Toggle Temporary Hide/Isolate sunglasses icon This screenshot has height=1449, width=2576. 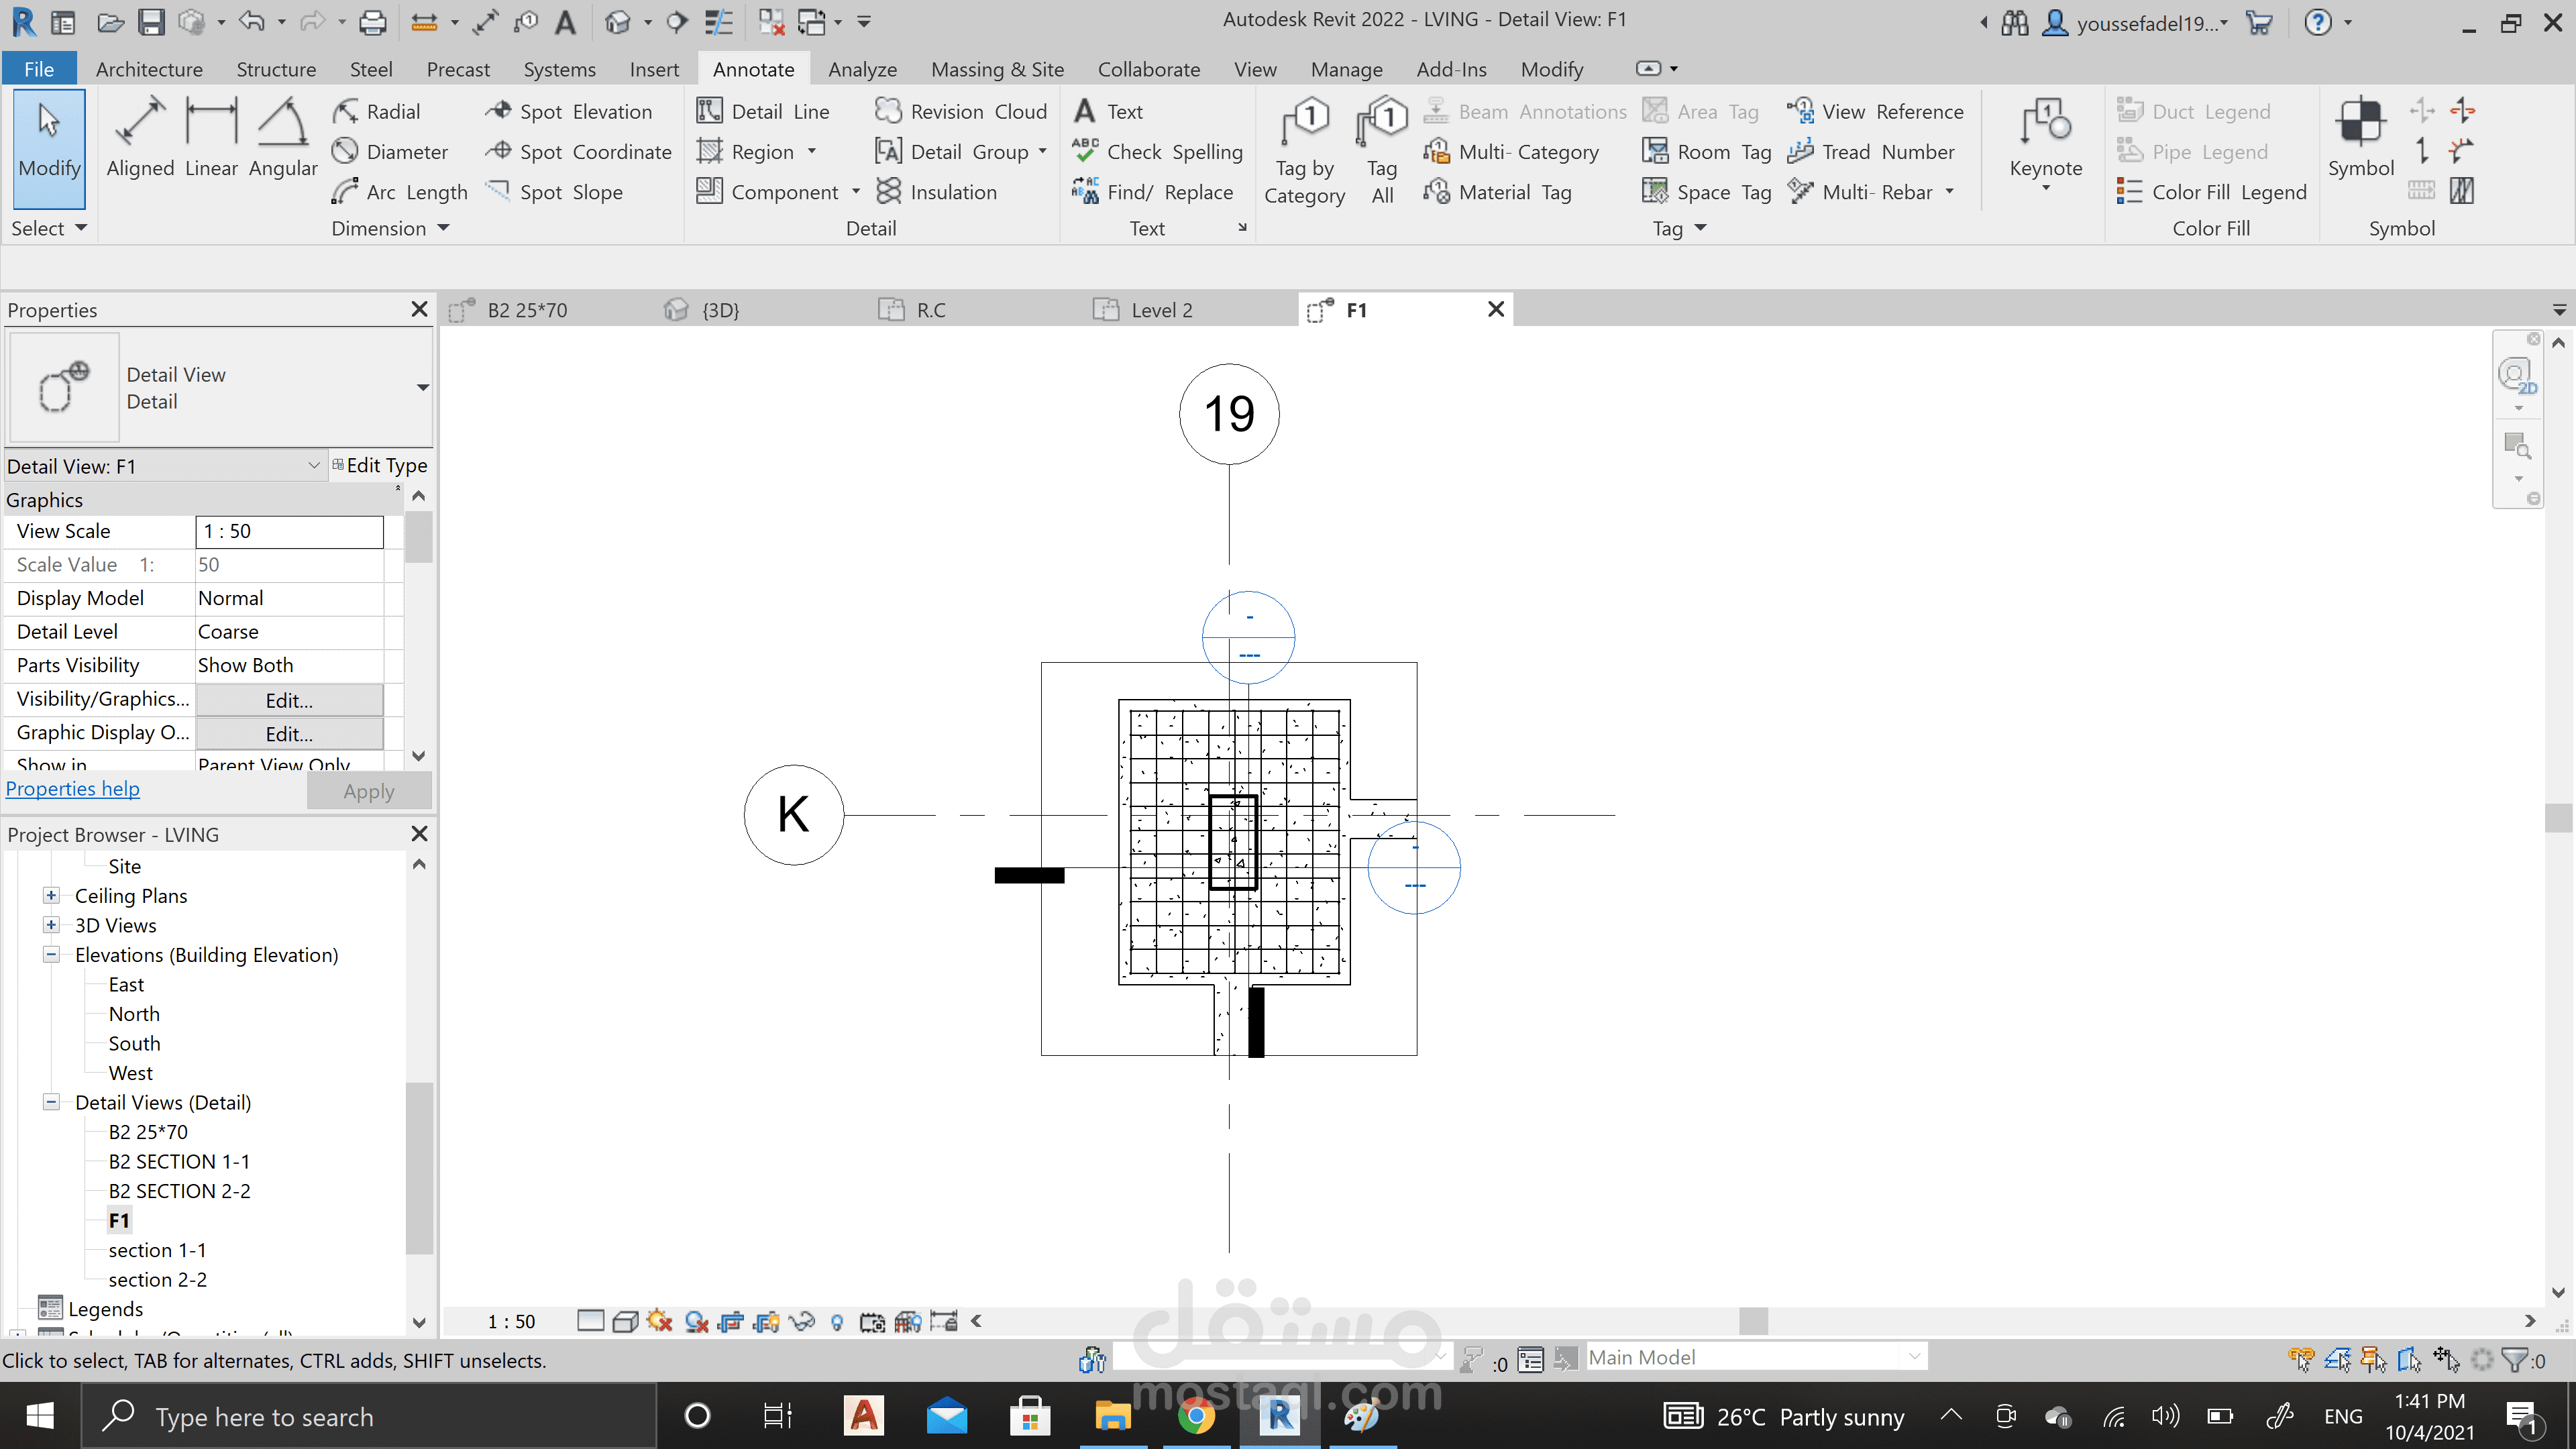[802, 1322]
